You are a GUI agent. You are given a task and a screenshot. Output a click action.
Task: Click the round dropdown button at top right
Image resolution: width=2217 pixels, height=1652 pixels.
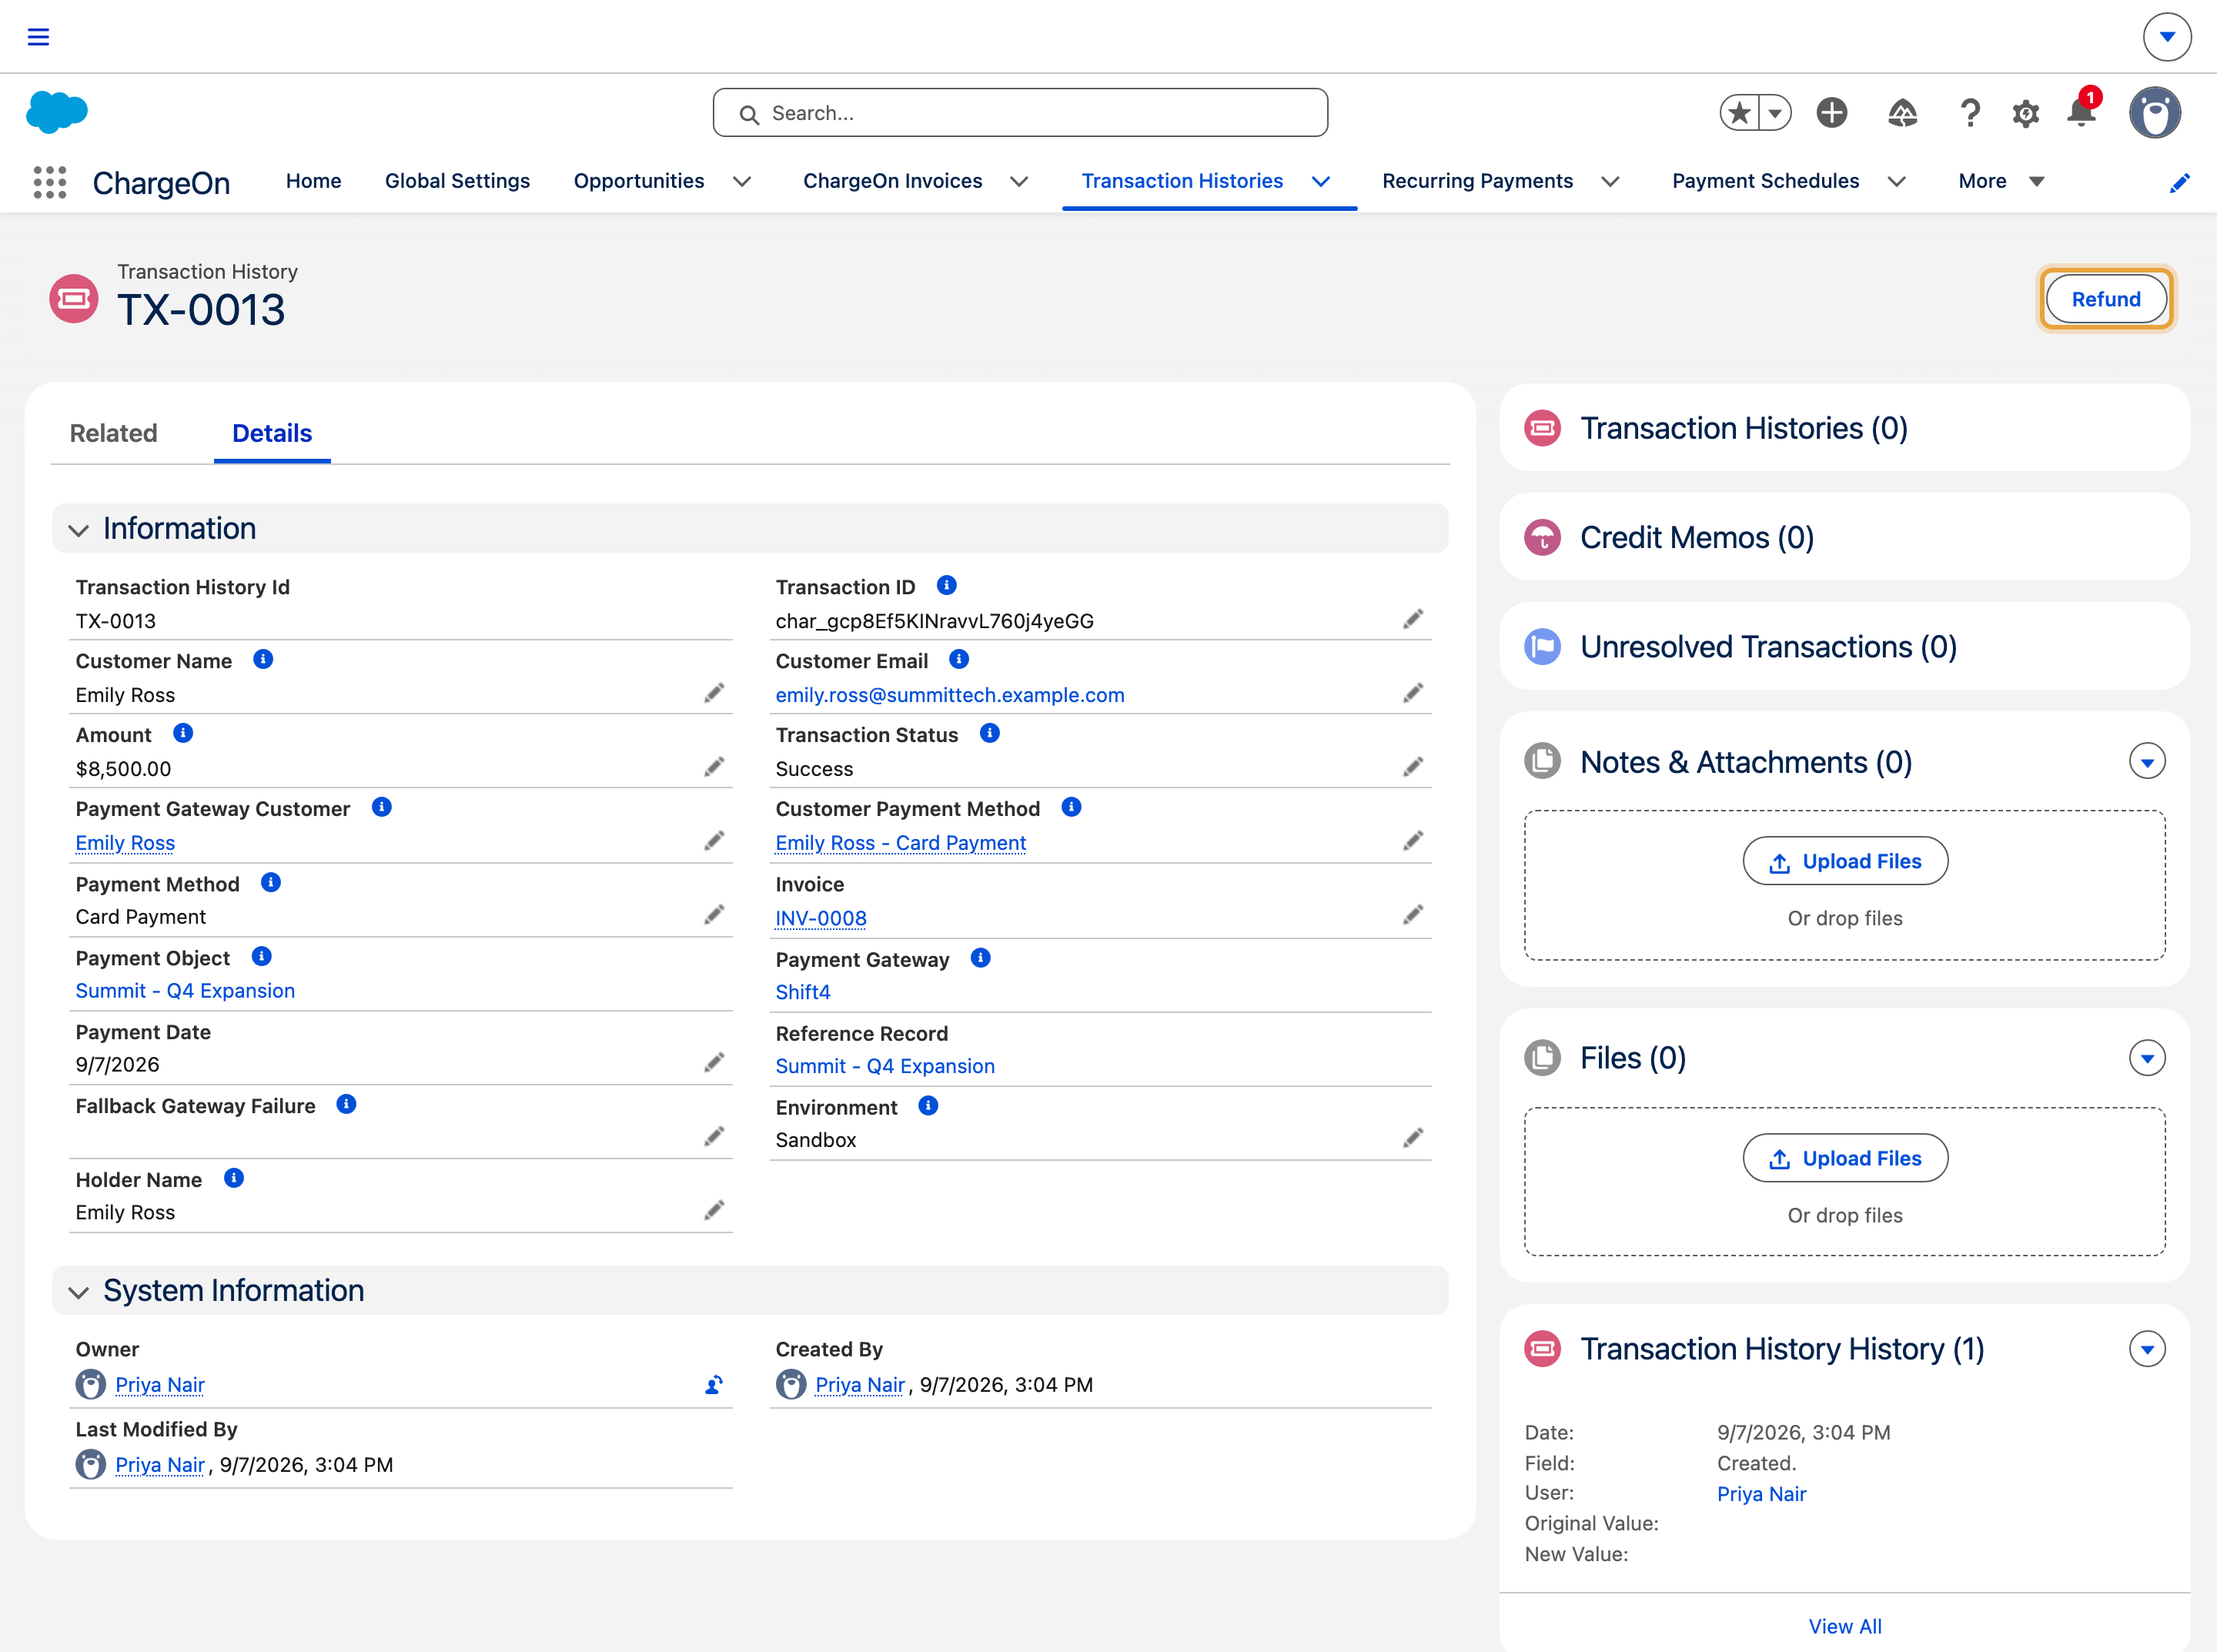(x=2167, y=37)
